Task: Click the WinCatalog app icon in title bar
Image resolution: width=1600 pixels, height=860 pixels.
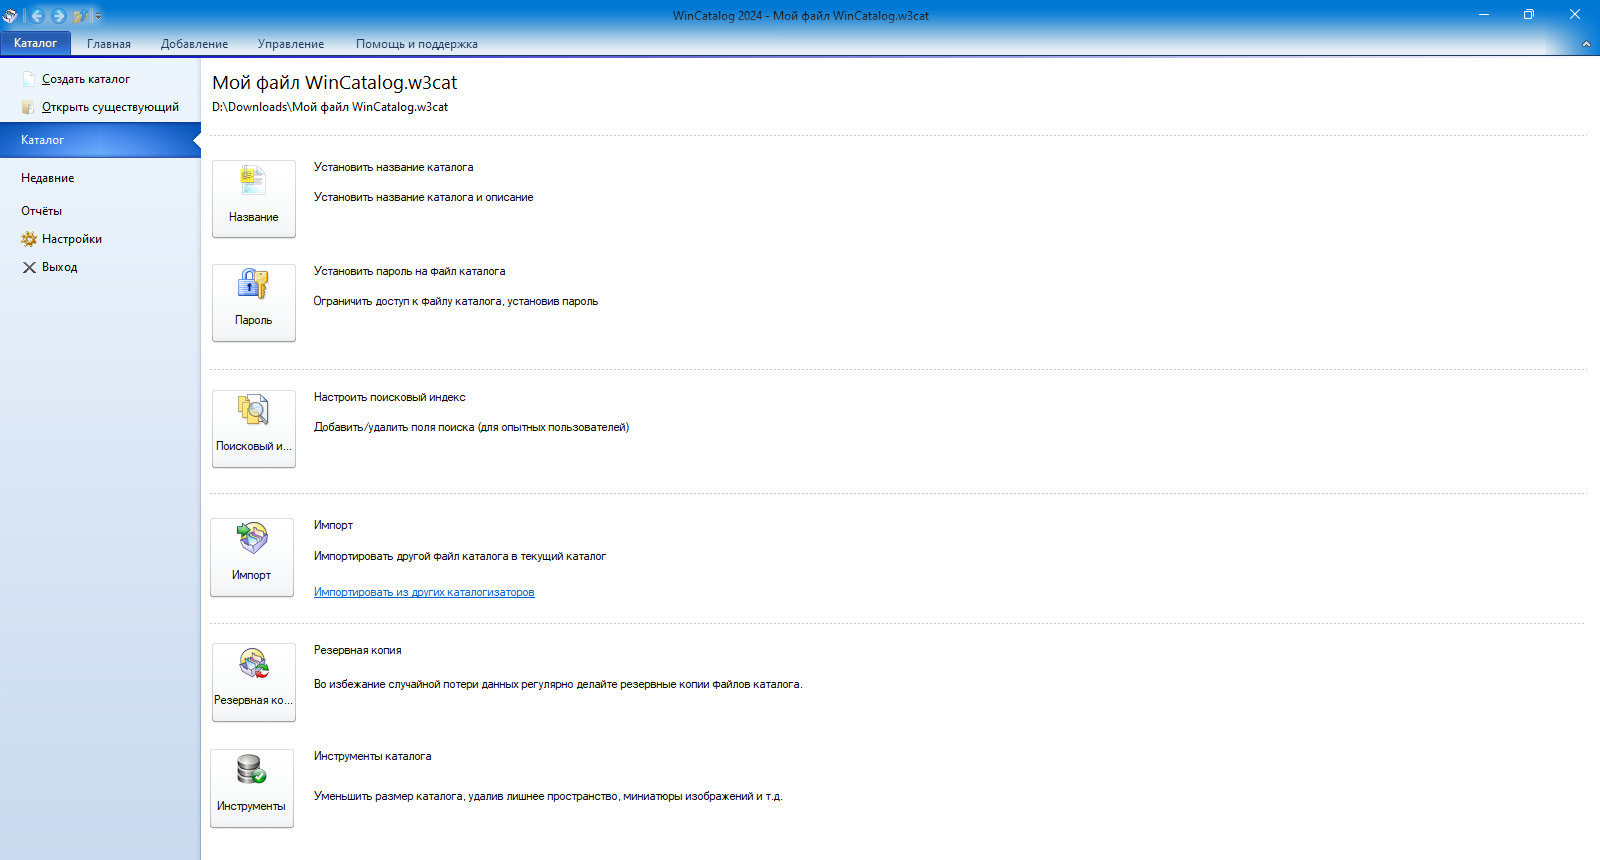Action: click(x=10, y=15)
